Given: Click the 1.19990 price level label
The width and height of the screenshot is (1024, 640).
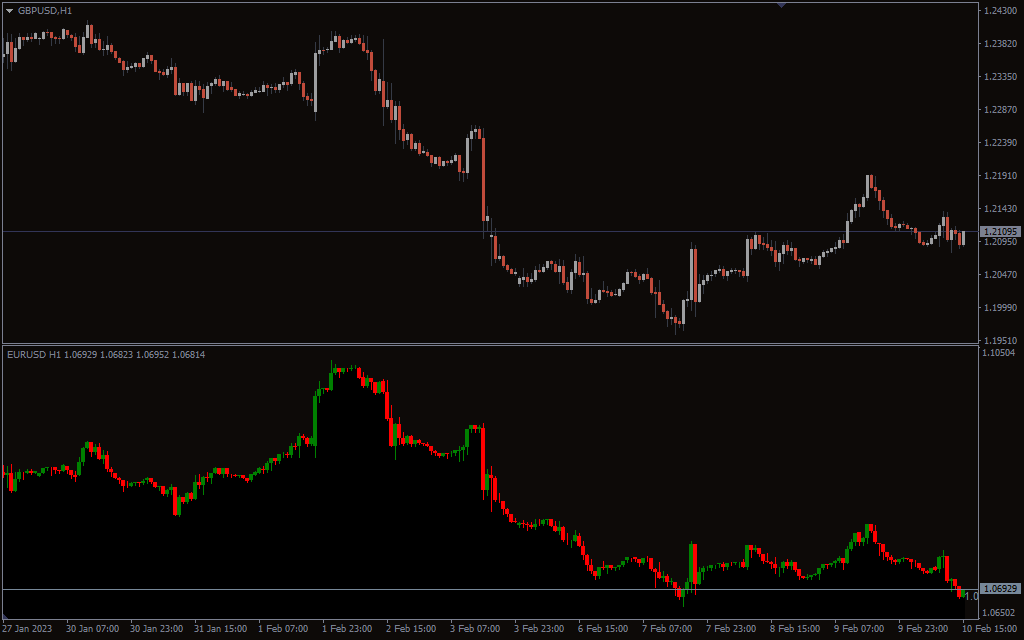Looking at the screenshot, I should [1000, 308].
